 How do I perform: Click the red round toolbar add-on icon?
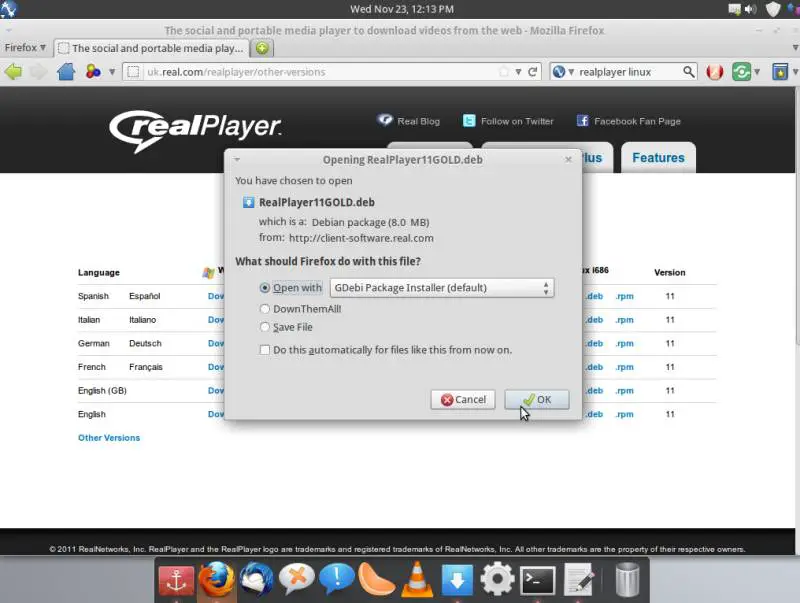coord(715,72)
